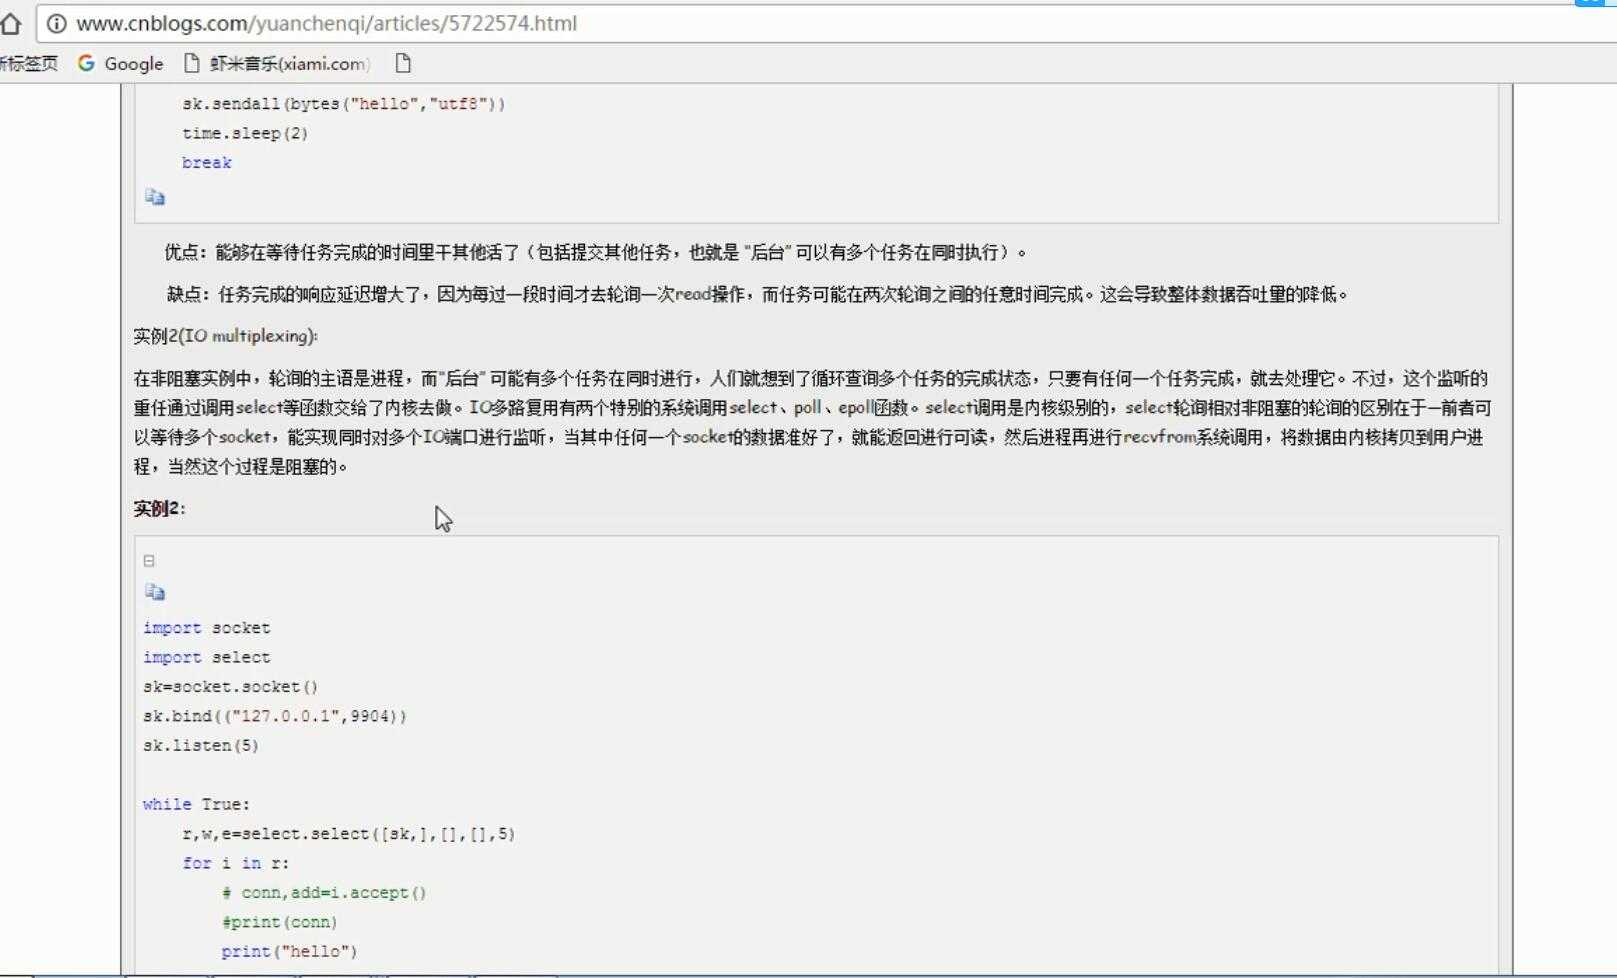Collapse the 实例2 code block
Viewport: 1617px width, 978px height.
click(149, 561)
